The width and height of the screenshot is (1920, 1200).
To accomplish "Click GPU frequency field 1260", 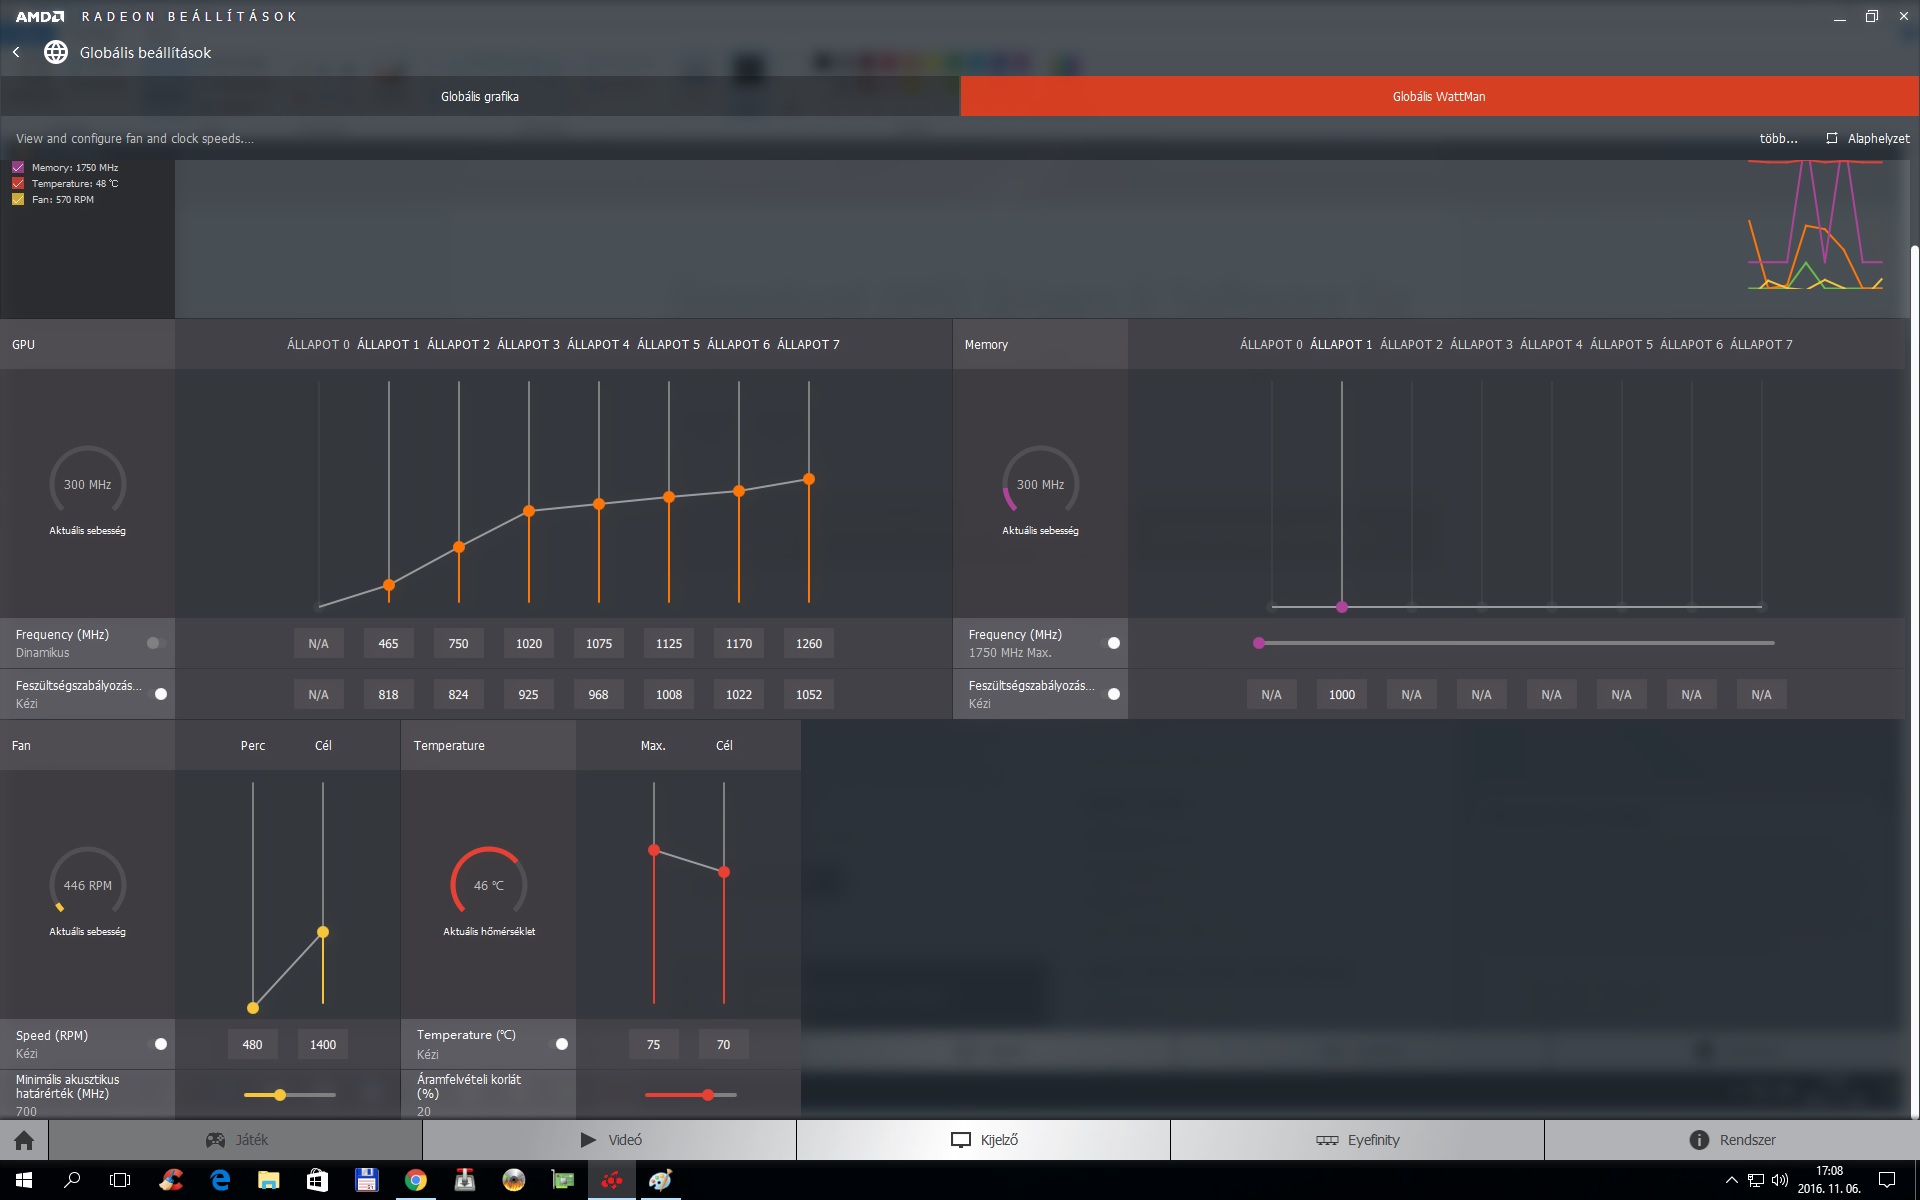I will (809, 644).
